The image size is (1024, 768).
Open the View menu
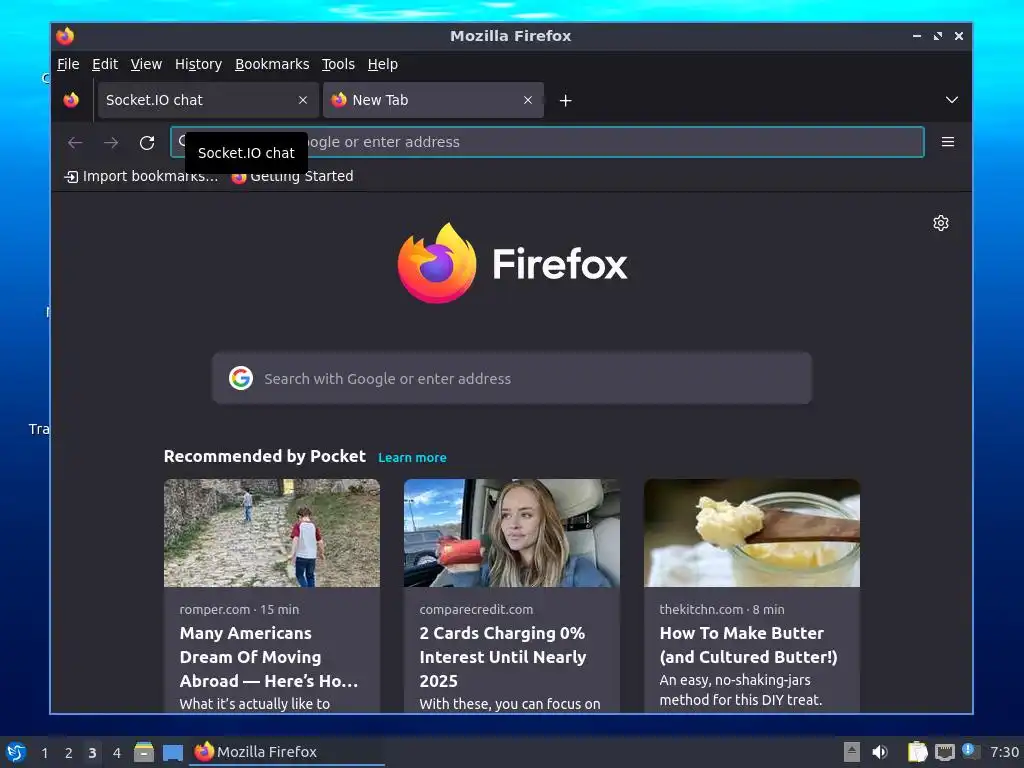[146, 64]
